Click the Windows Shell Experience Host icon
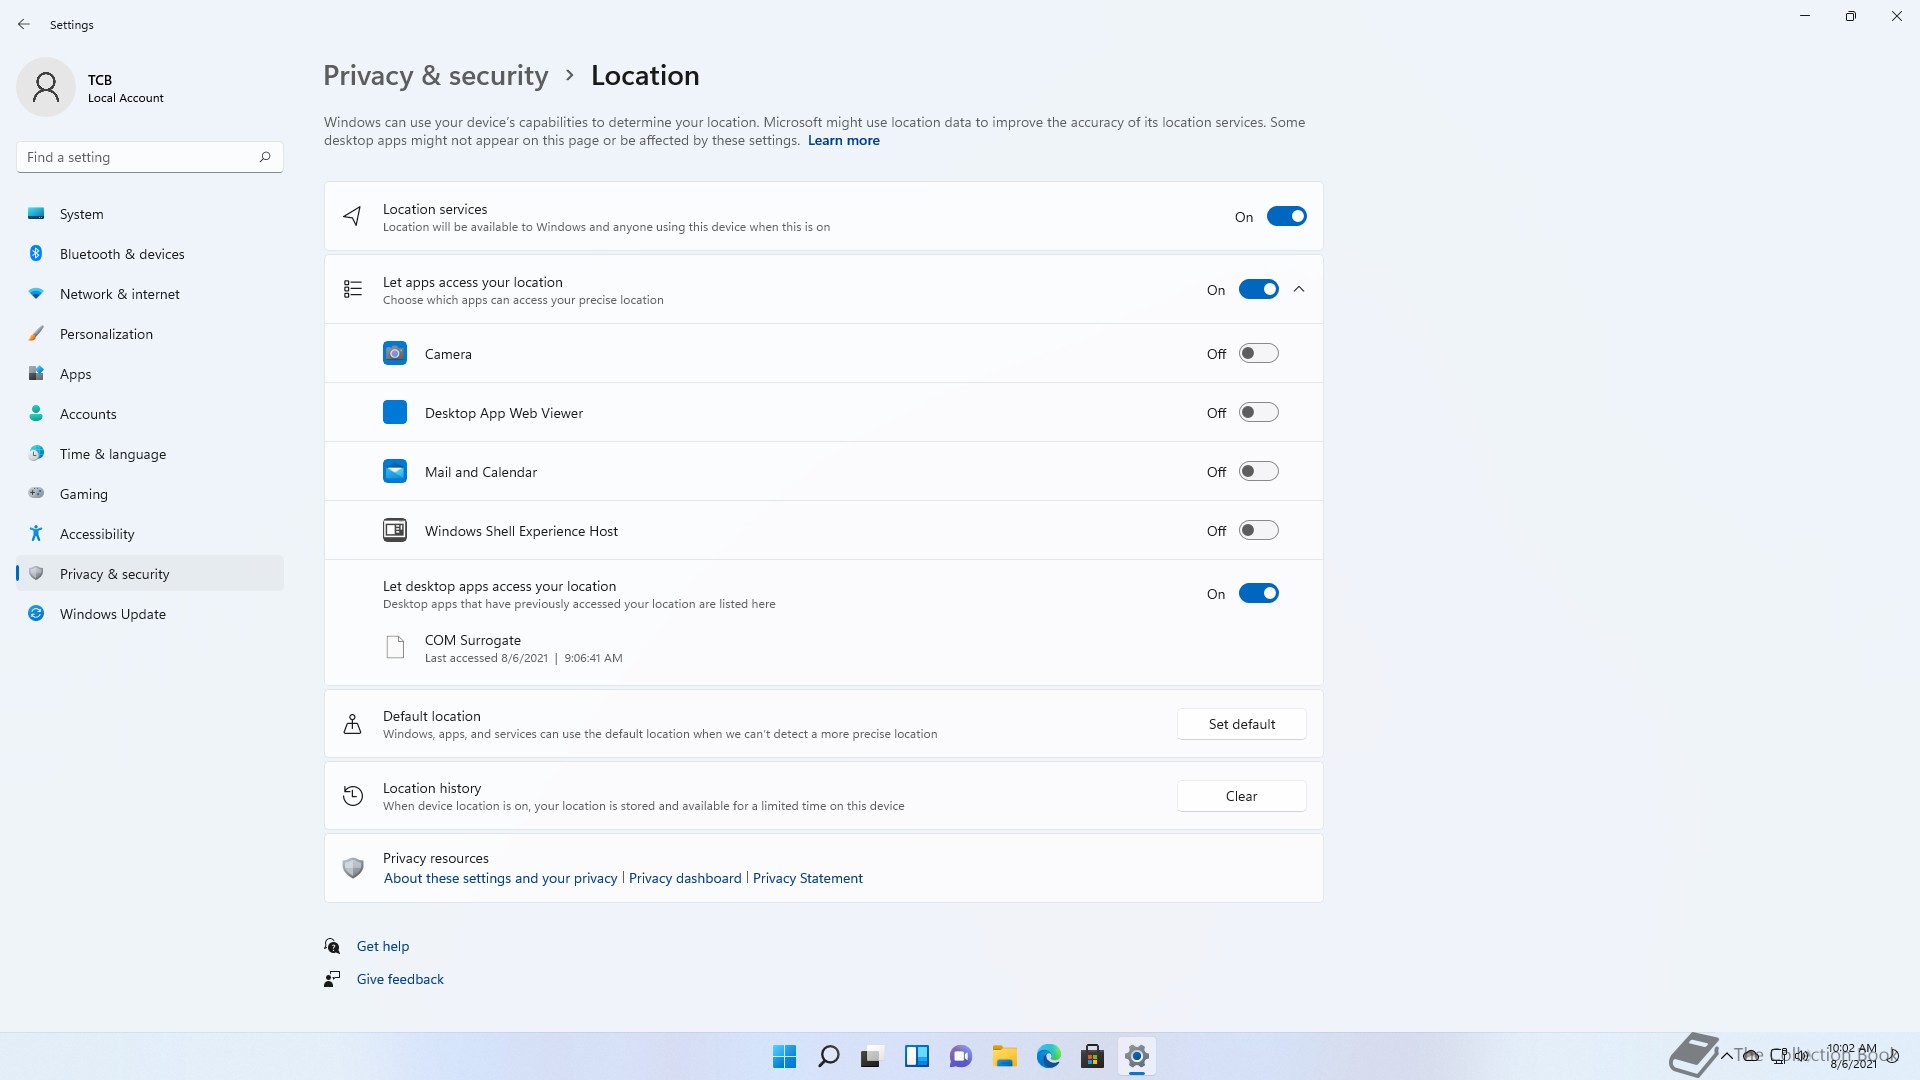1920x1080 pixels. click(395, 530)
